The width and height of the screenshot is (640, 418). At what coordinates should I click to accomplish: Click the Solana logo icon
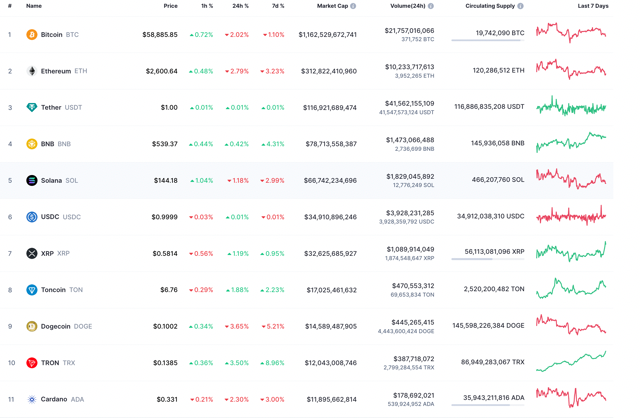click(32, 181)
